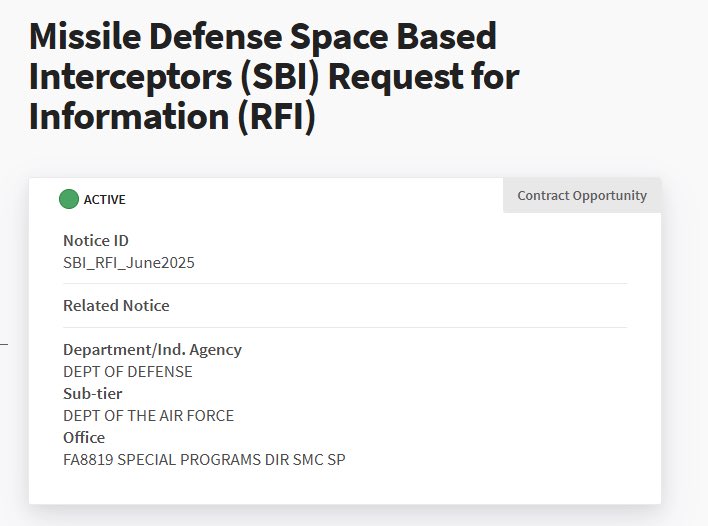The width and height of the screenshot is (708, 526).
Task: Click the Office label
Action: click(x=84, y=438)
